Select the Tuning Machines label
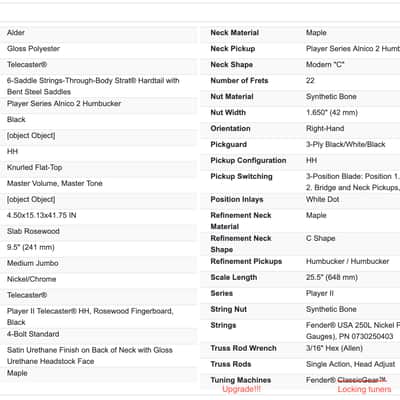 (x=241, y=380)
